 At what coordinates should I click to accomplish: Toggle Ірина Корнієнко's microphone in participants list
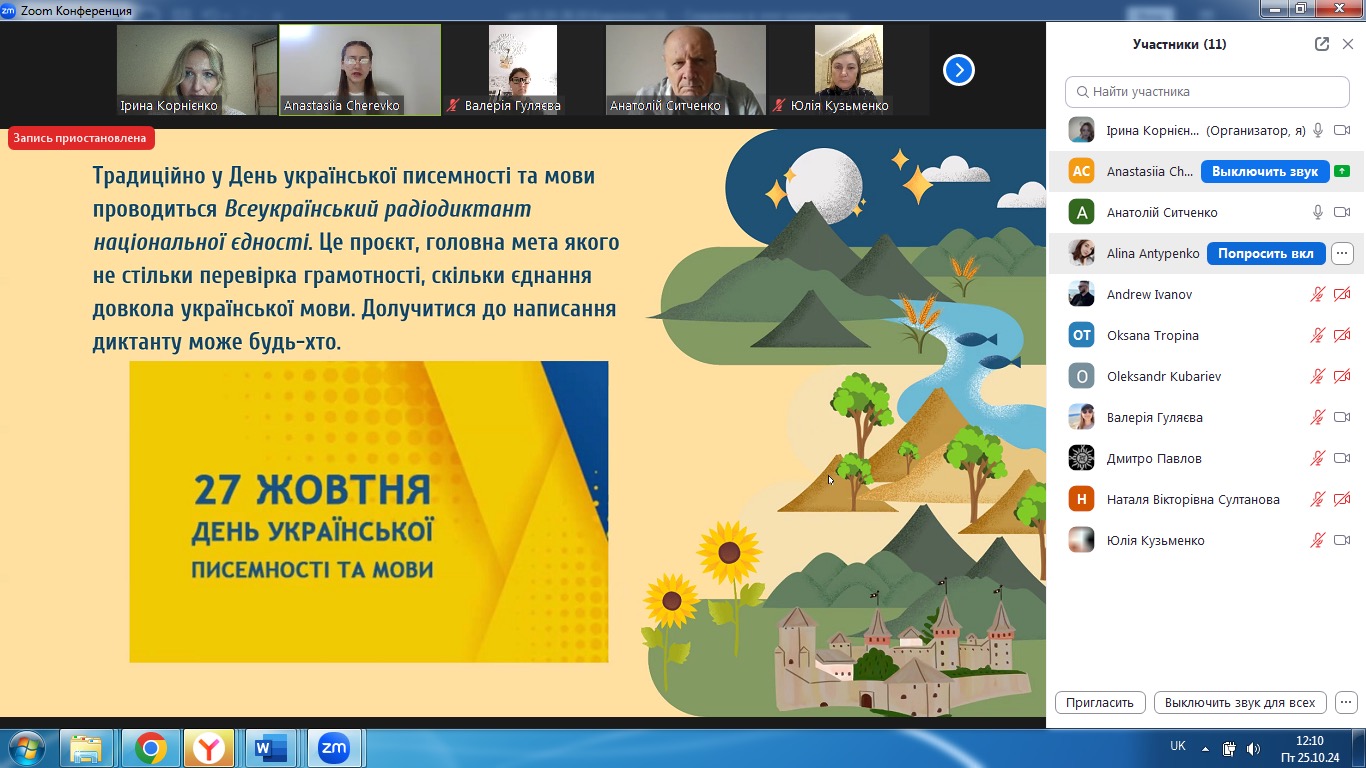(1318, 131)
